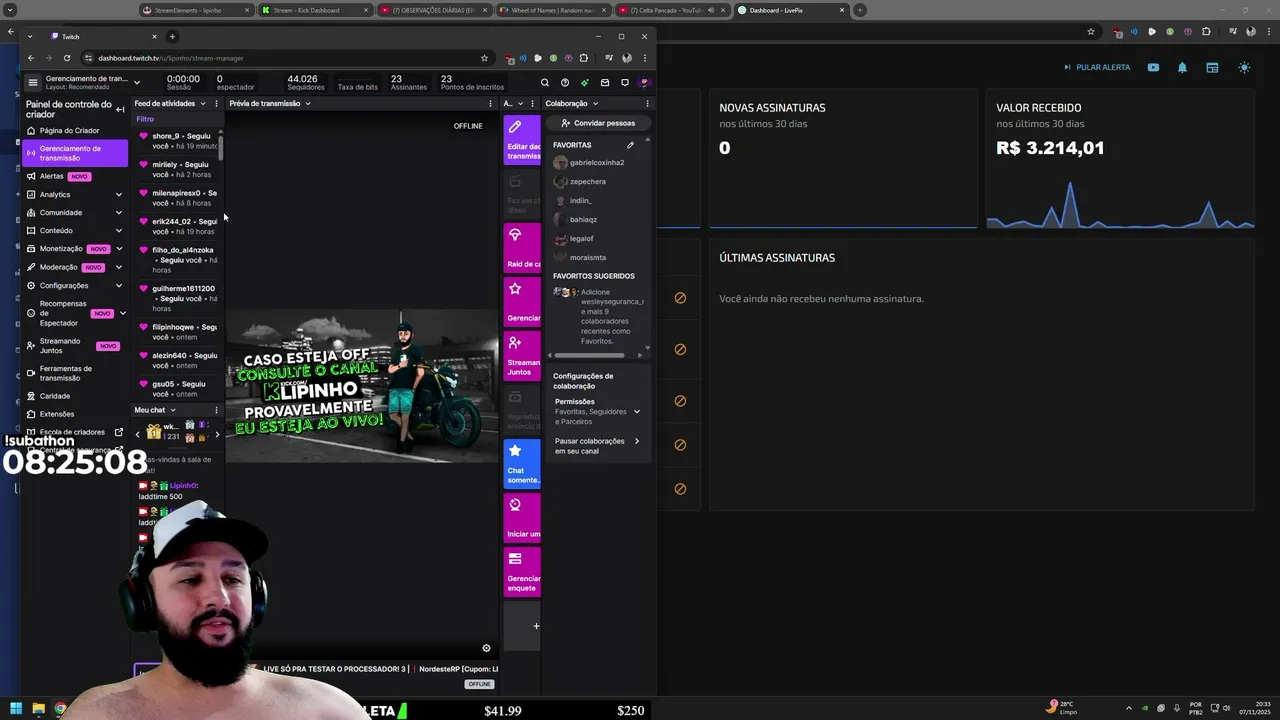
Task: Expand the Configurações sidebar section
Action: 119,285
